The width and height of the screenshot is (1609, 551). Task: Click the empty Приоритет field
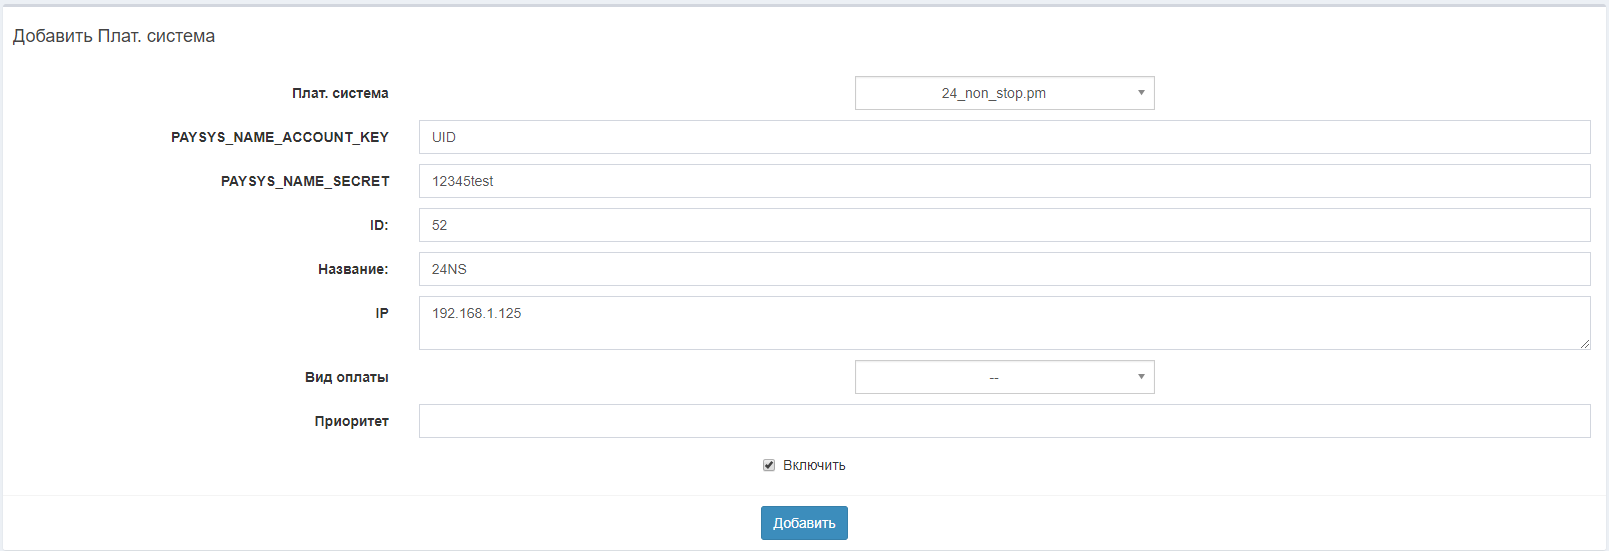click(1004, 421)
